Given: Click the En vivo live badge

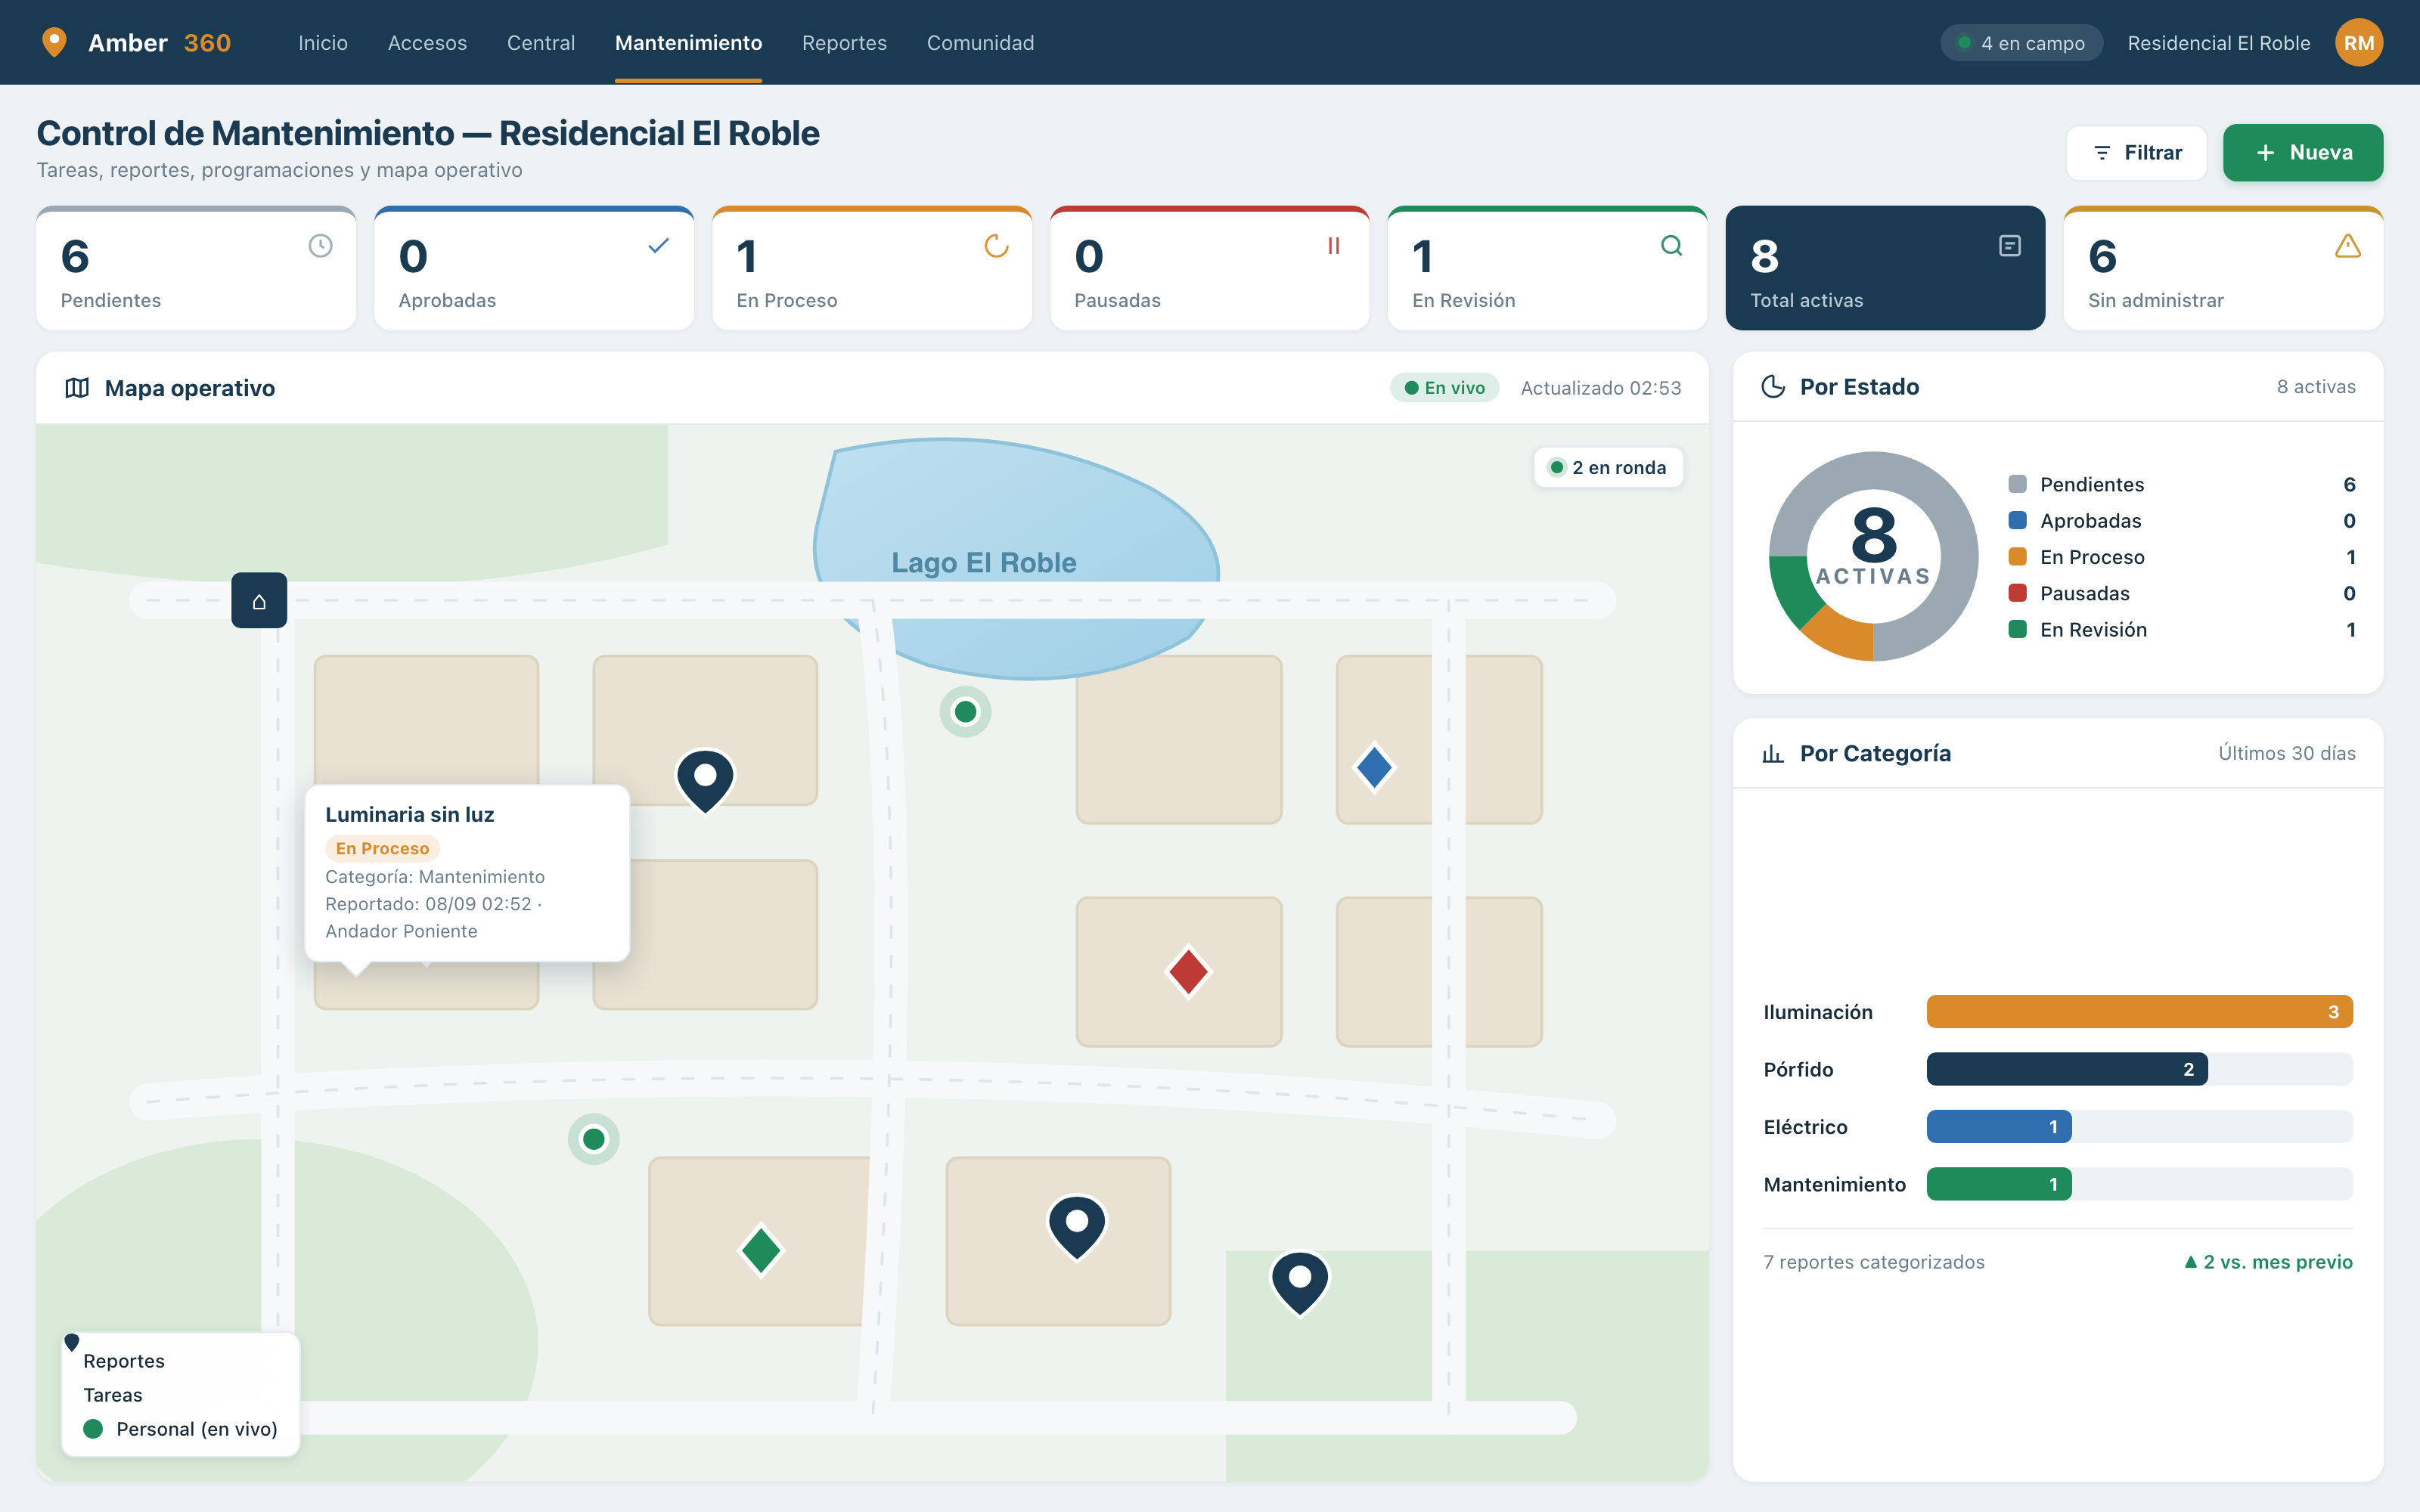Looking at the screenshot, I should (1444, 388).
